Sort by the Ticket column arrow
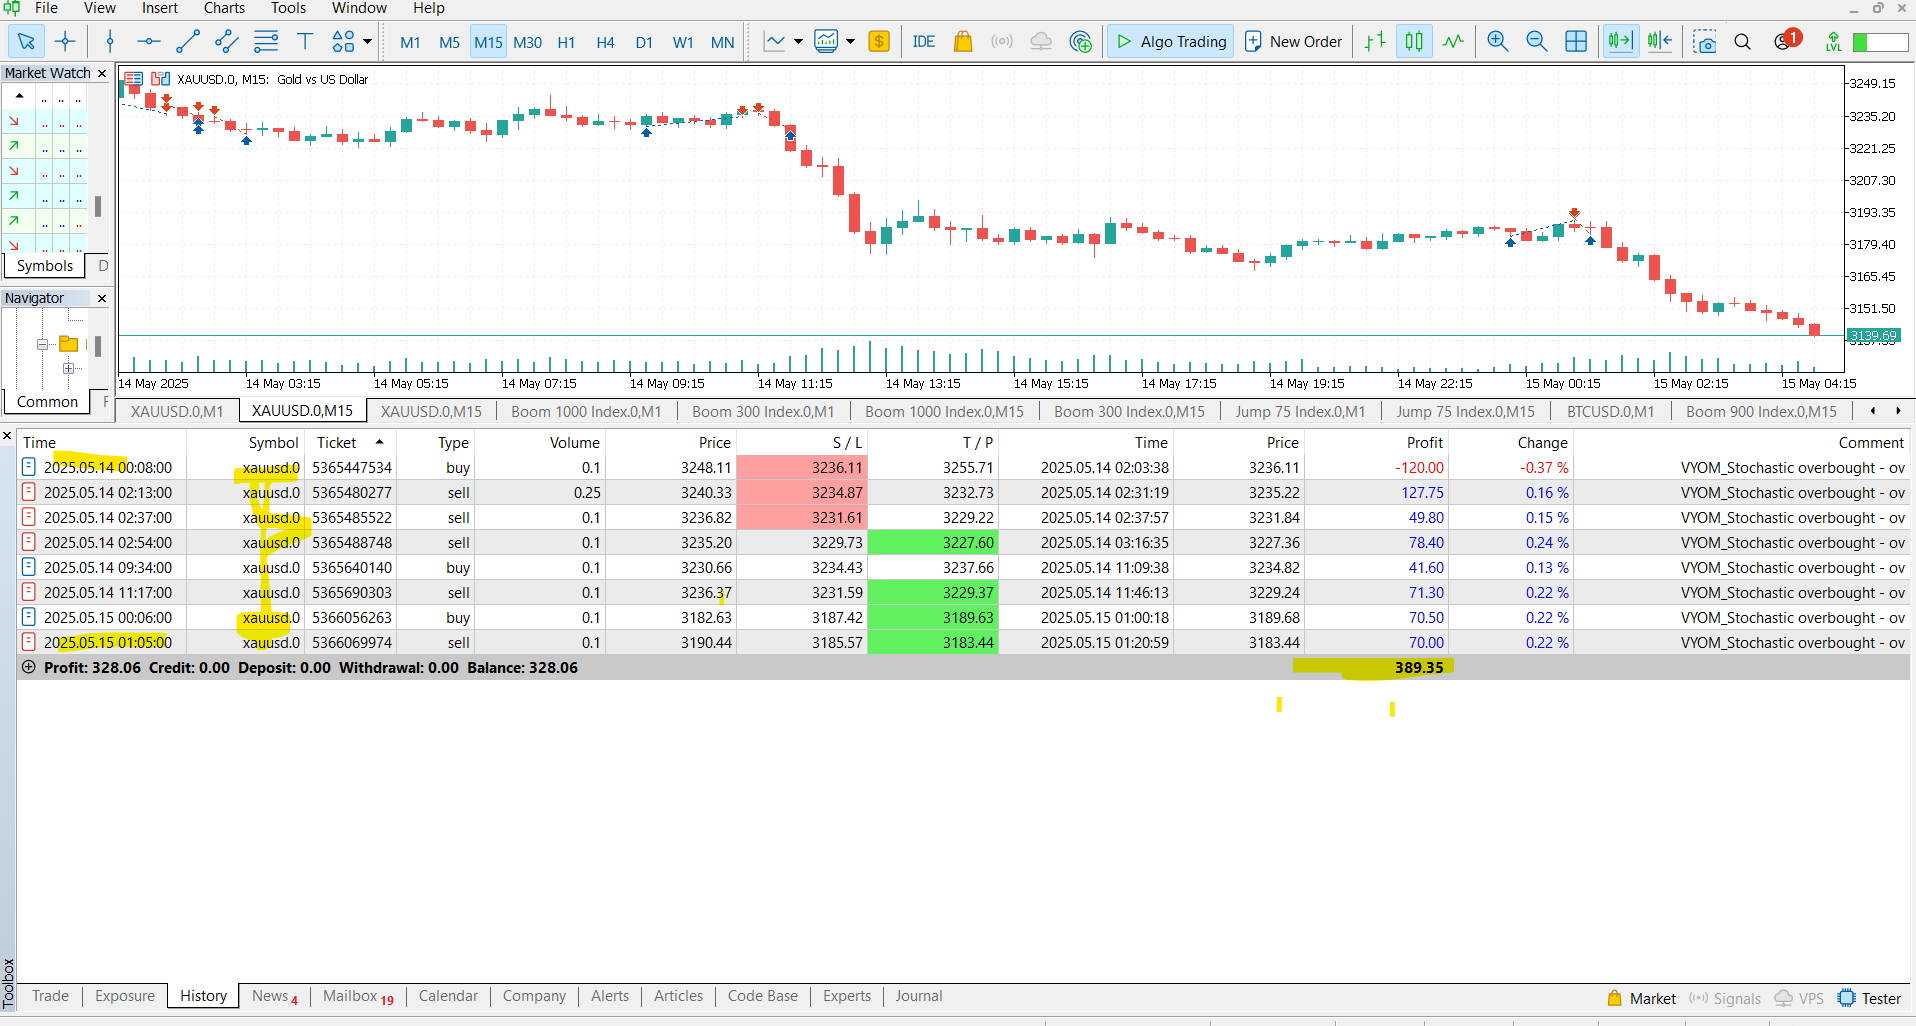Viewport: 1916px width, 1026px height. tap(380, 442)
